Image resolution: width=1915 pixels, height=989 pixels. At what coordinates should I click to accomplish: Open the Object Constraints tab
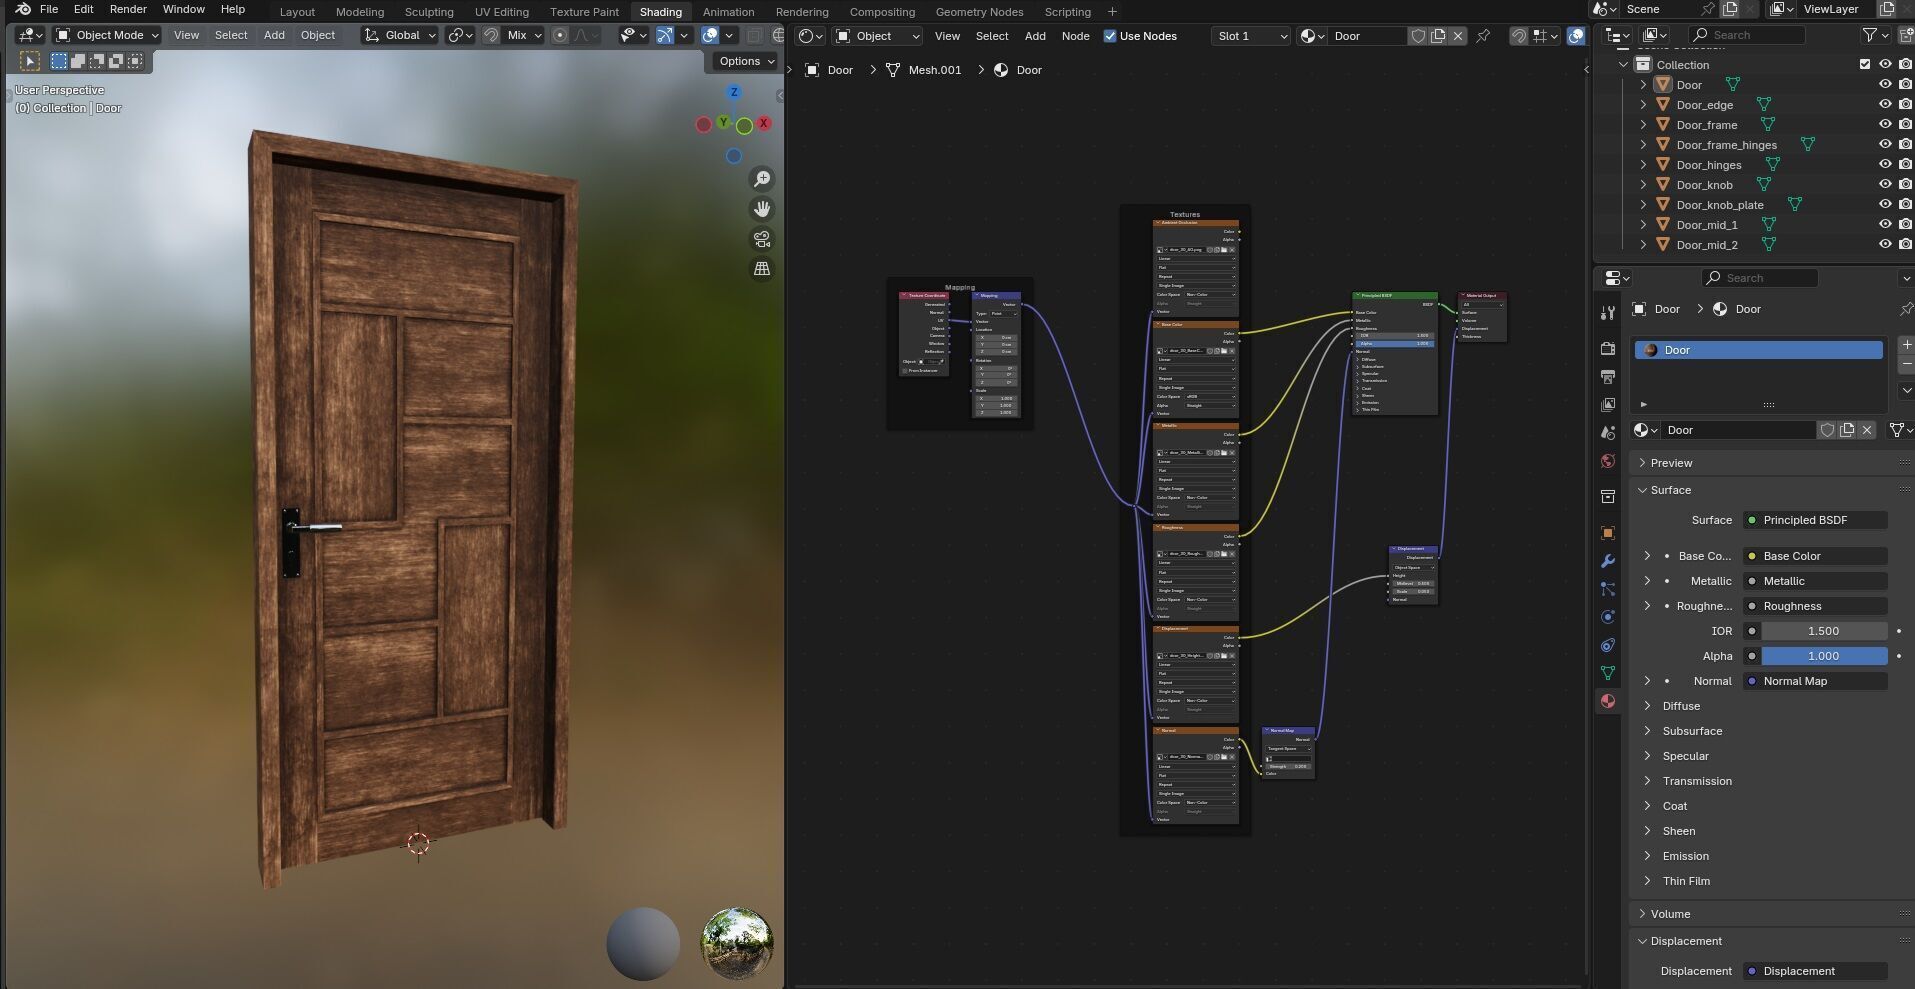pos(1608,645)
